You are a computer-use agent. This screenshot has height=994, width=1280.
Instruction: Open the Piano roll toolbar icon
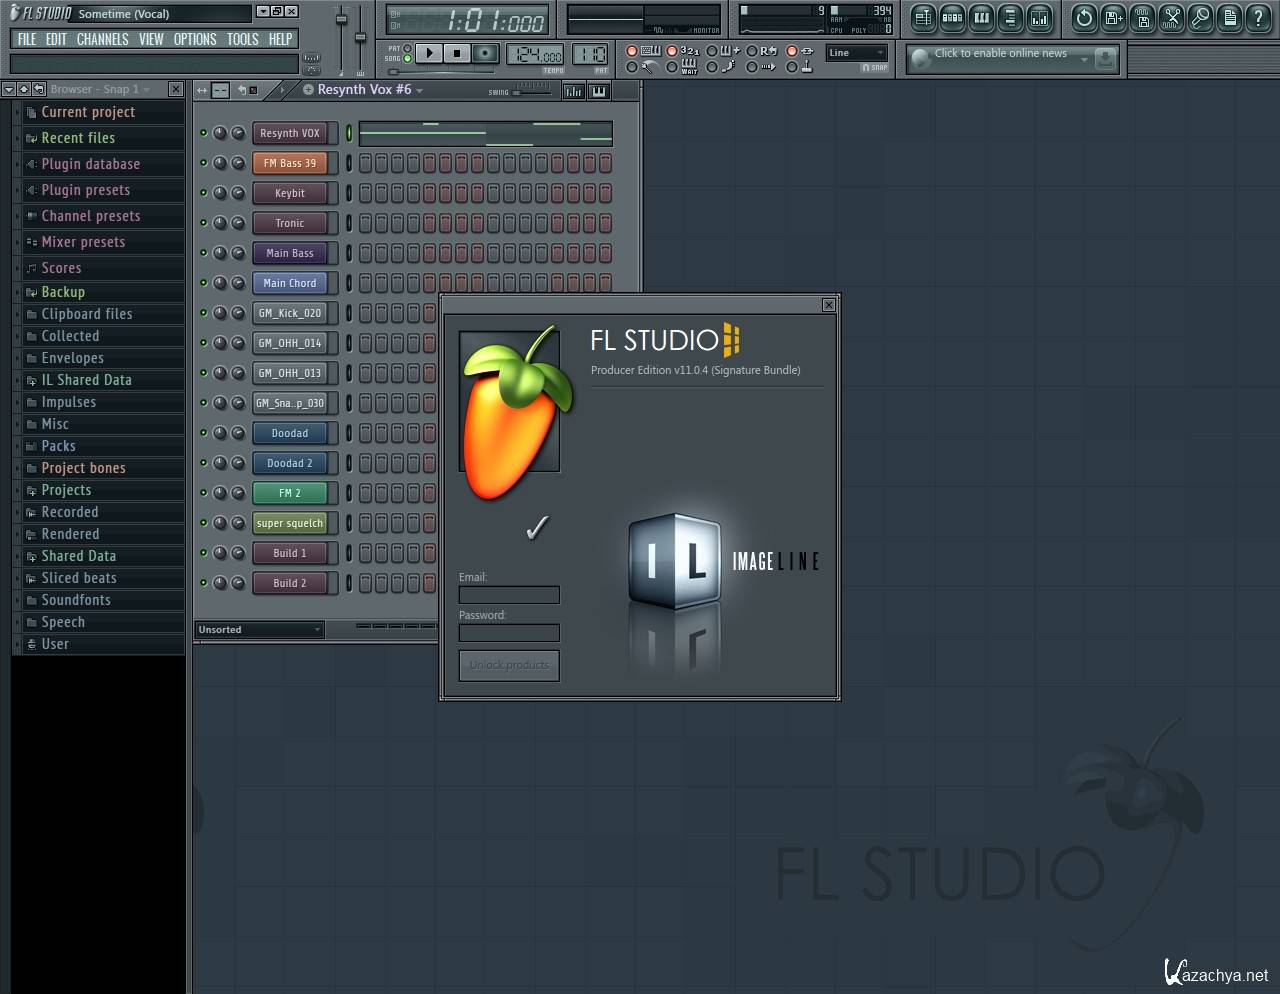(981, 17)
